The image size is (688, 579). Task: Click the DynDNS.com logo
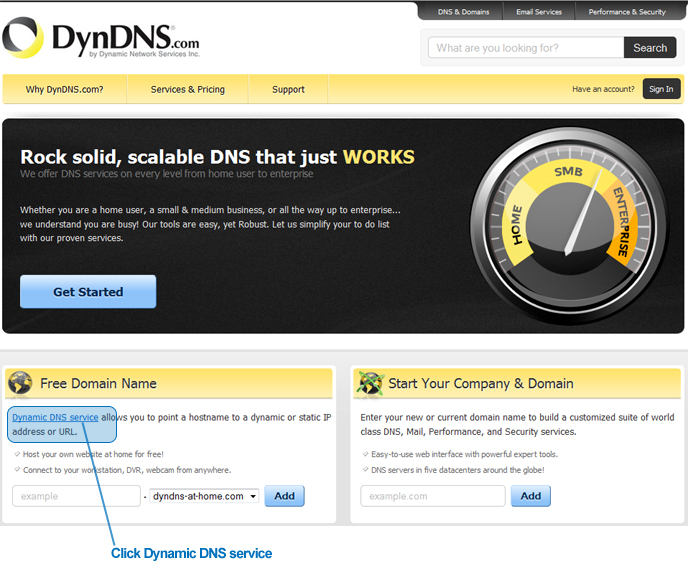pos(101,38)
